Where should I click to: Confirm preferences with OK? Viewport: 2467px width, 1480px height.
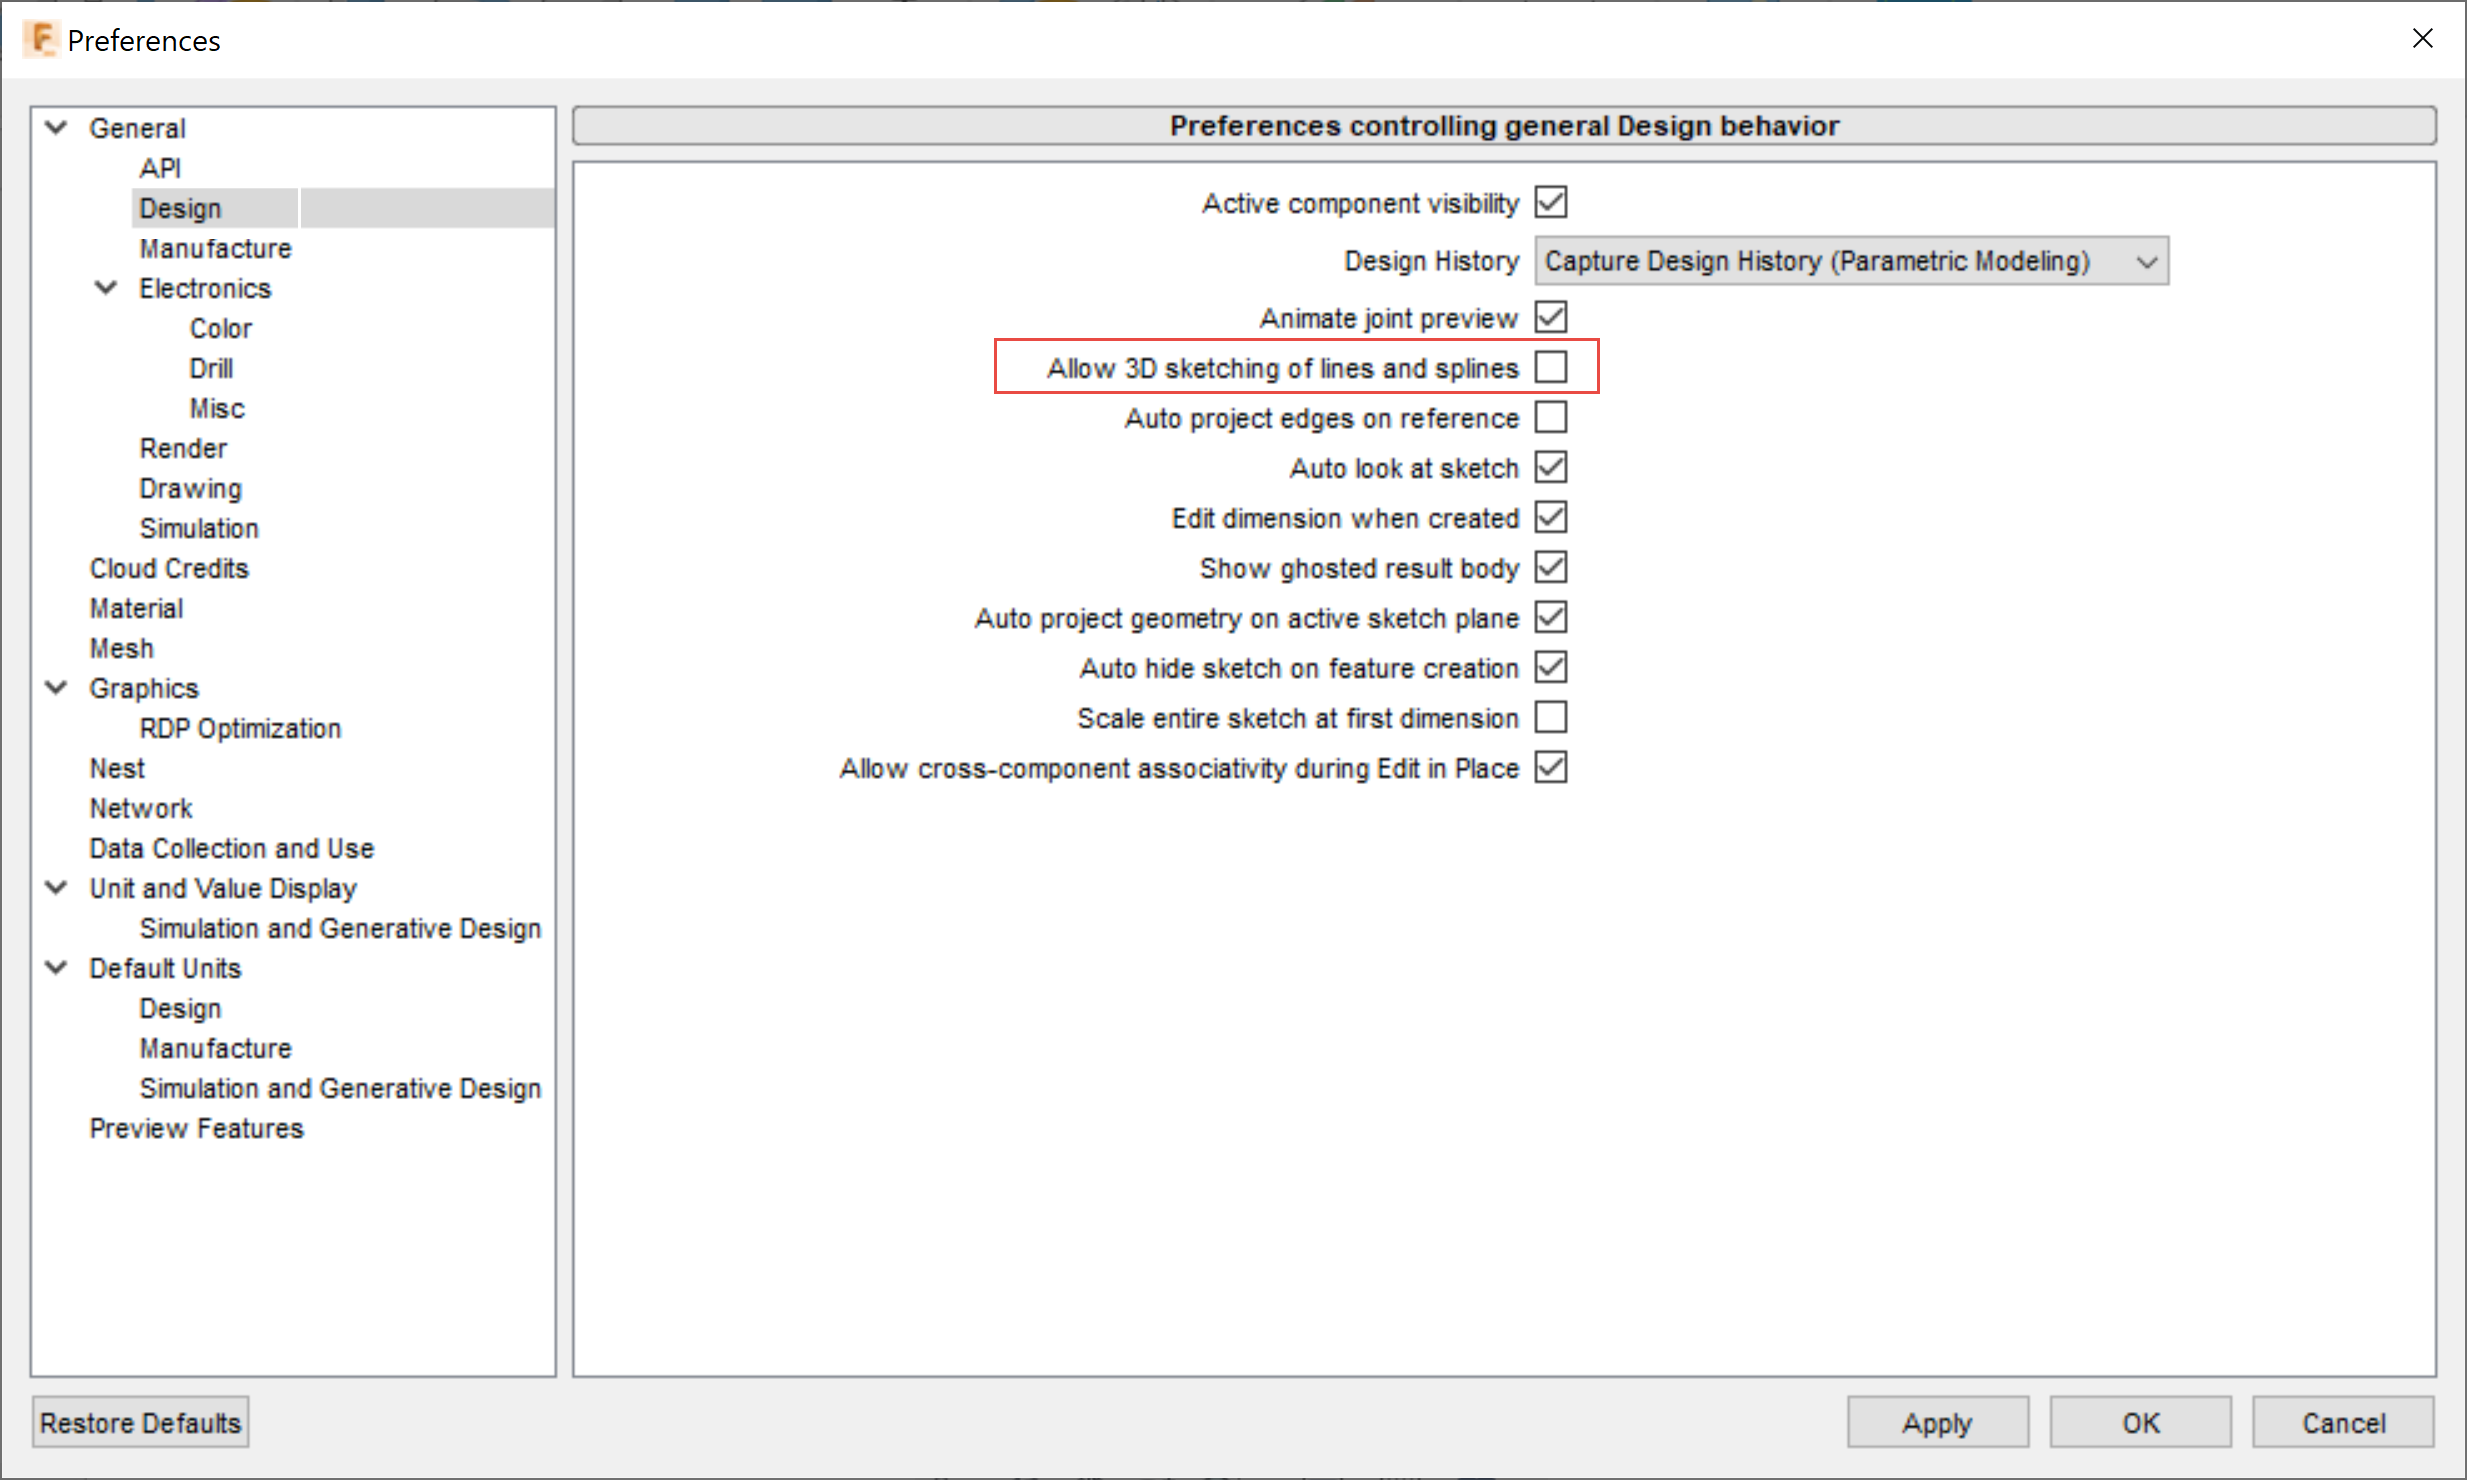(2140, 1422)
